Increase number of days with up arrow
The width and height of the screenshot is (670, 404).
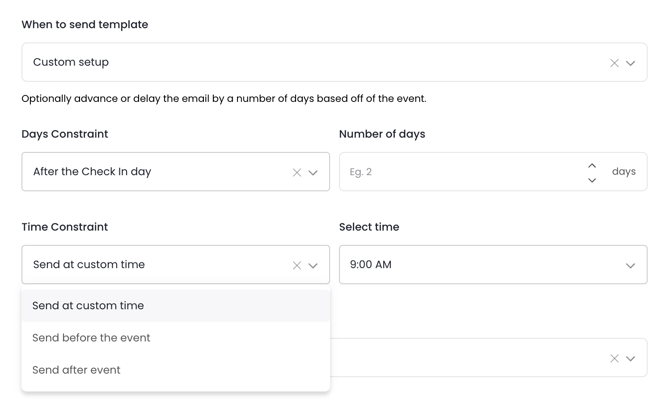pos(592,165)
